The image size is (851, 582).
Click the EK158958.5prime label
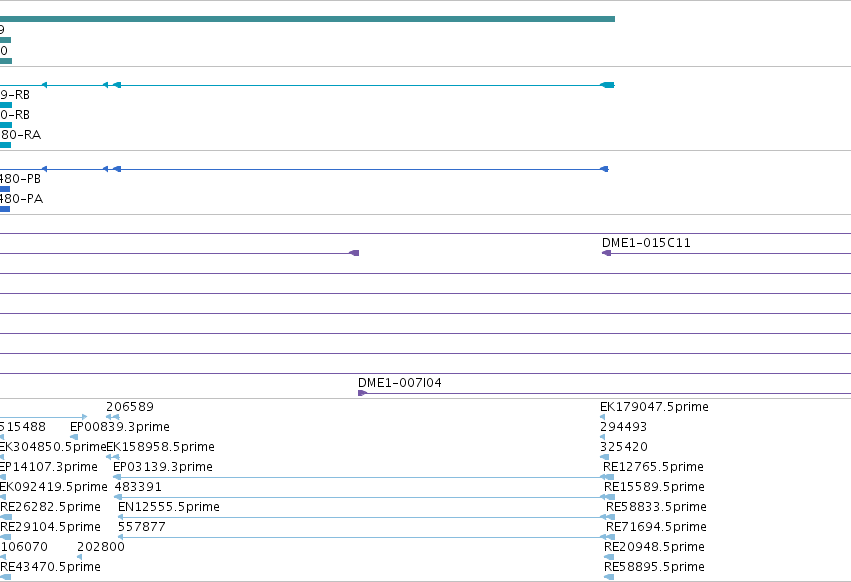pos(161,447)
